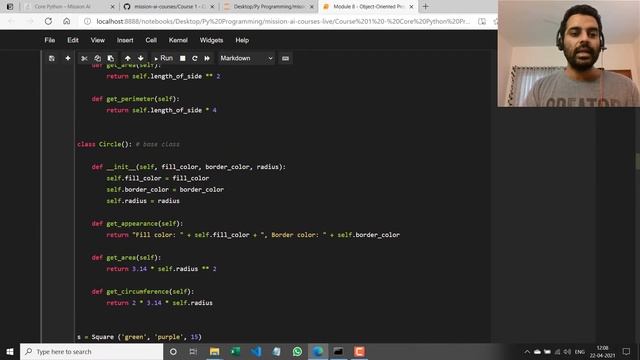Open the terminal window from the taskbar
640x360 pixels.
(x=338, y=351)
